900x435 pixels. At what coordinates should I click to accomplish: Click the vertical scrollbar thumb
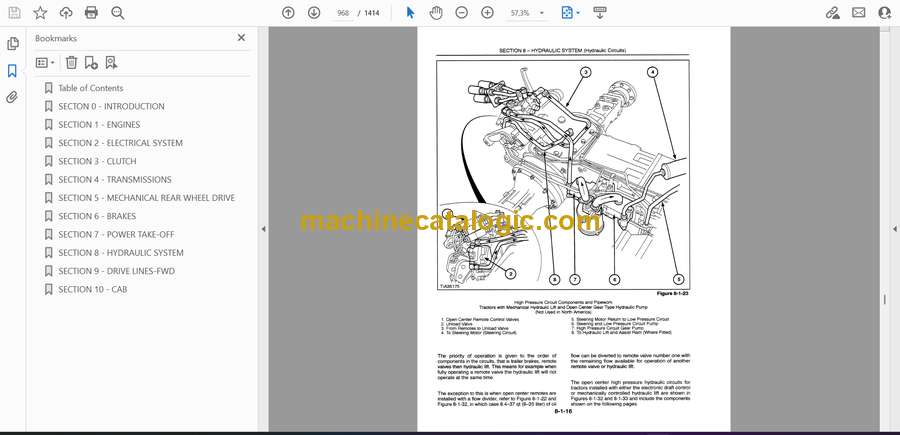pos(885,299)
